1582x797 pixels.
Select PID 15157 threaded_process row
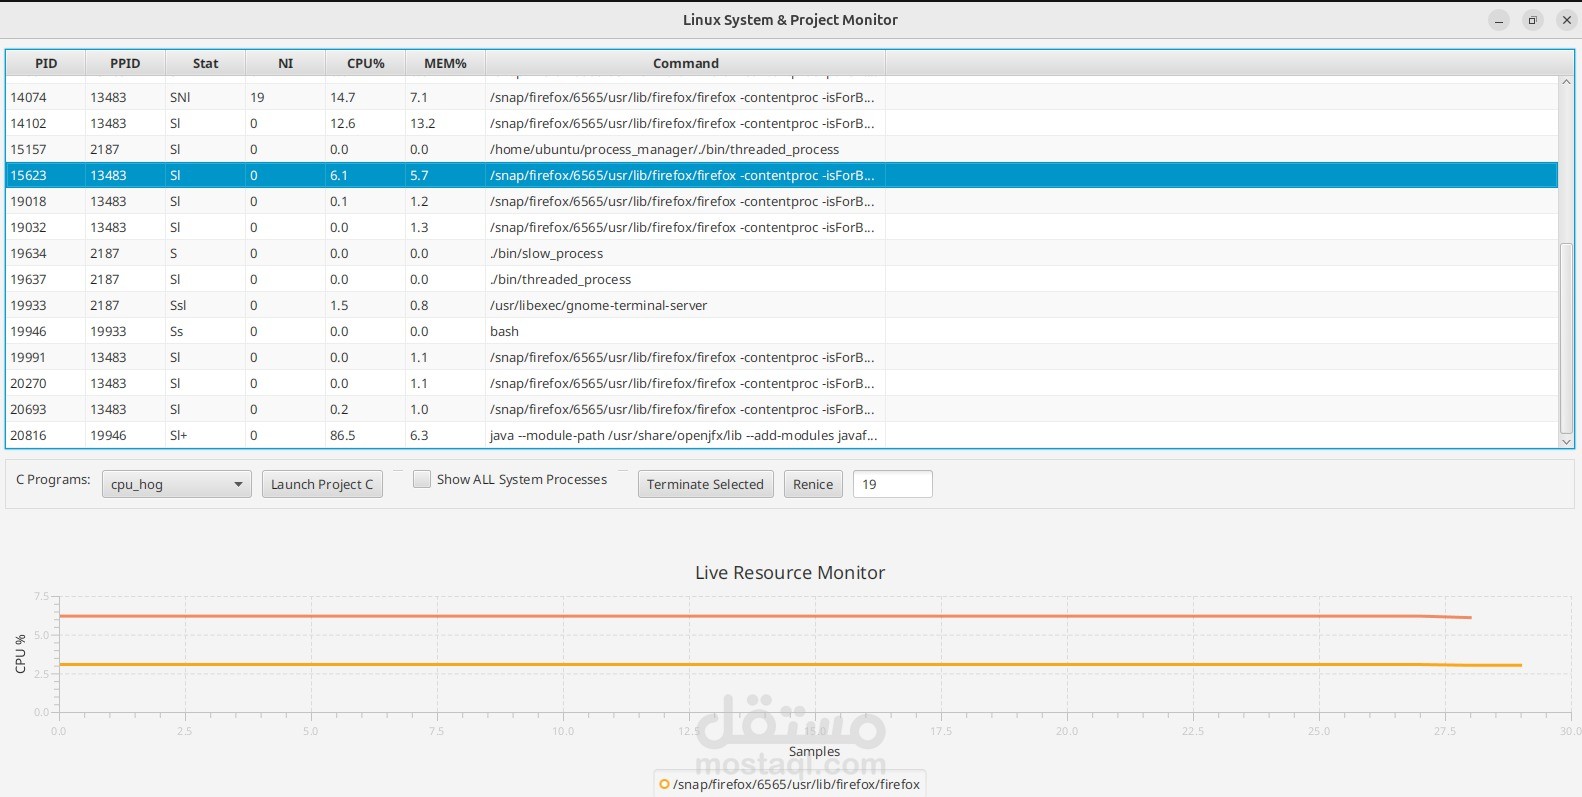[782, 149]
